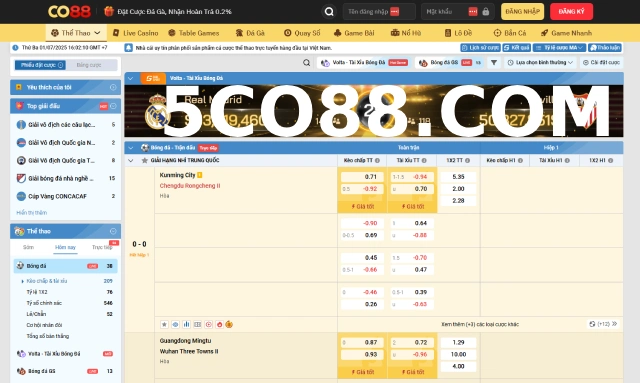Viewport: 640px width, 383px height.
Task: Click the eye view icon under the Kunming match
Action: (x=176, y=324)
